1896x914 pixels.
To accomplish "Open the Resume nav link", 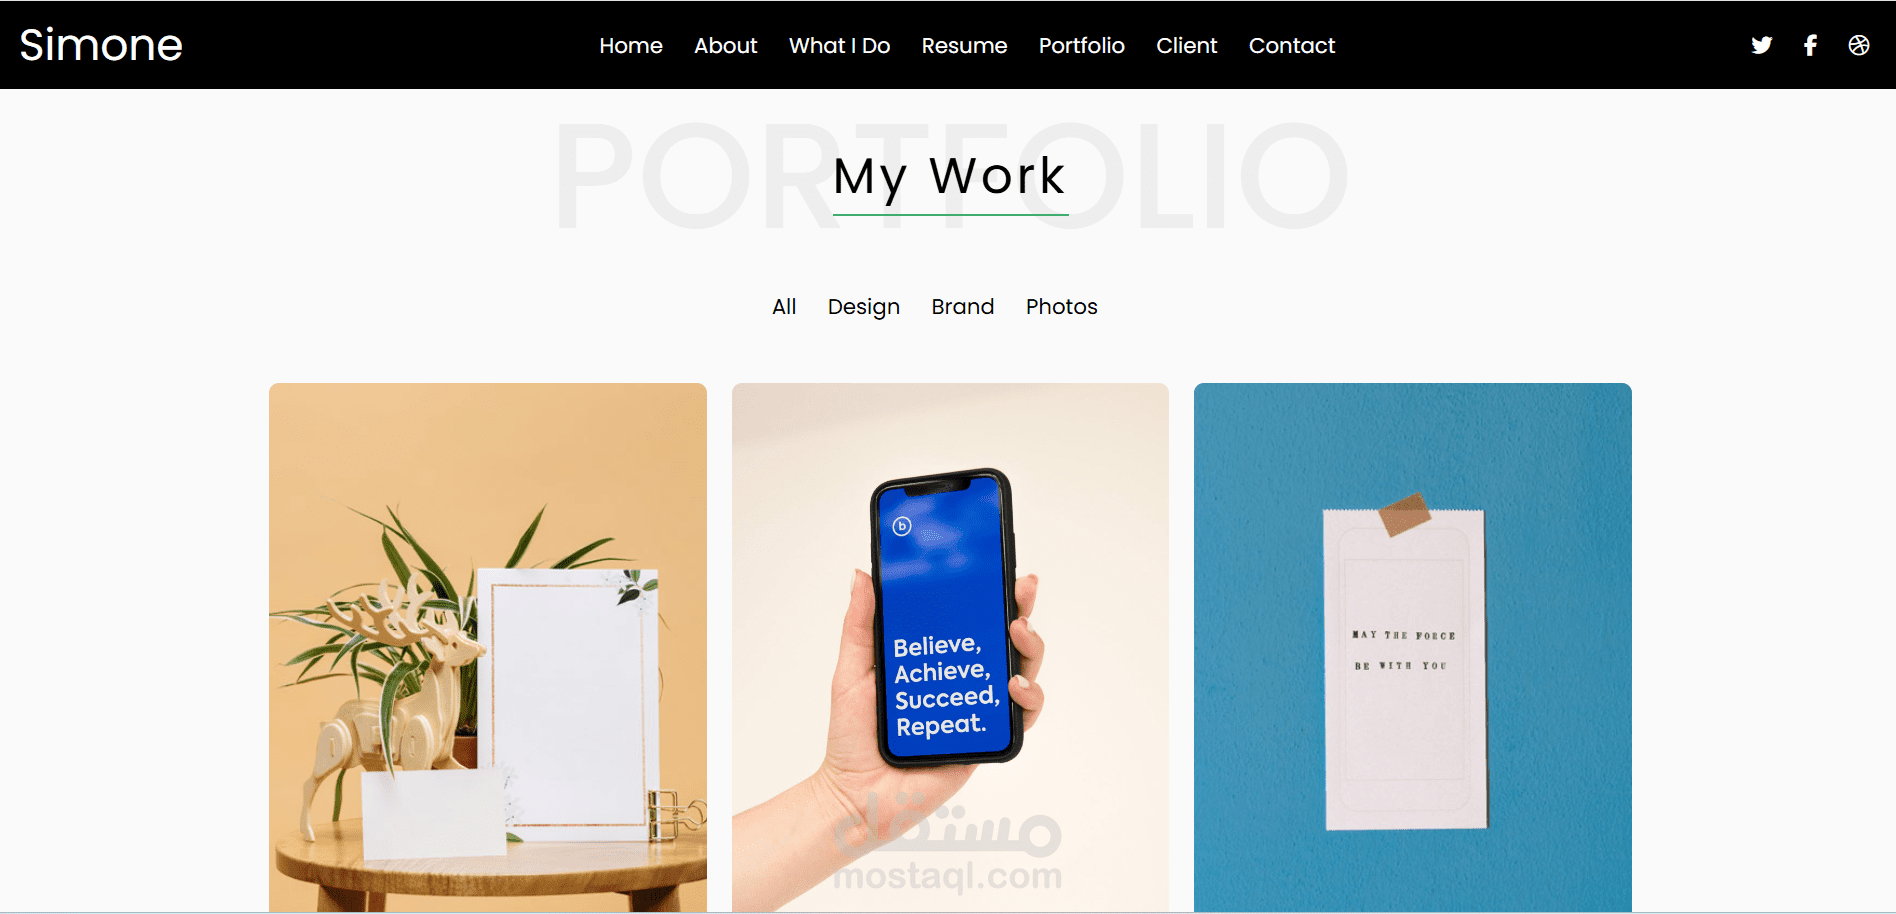I will (964, 46).
